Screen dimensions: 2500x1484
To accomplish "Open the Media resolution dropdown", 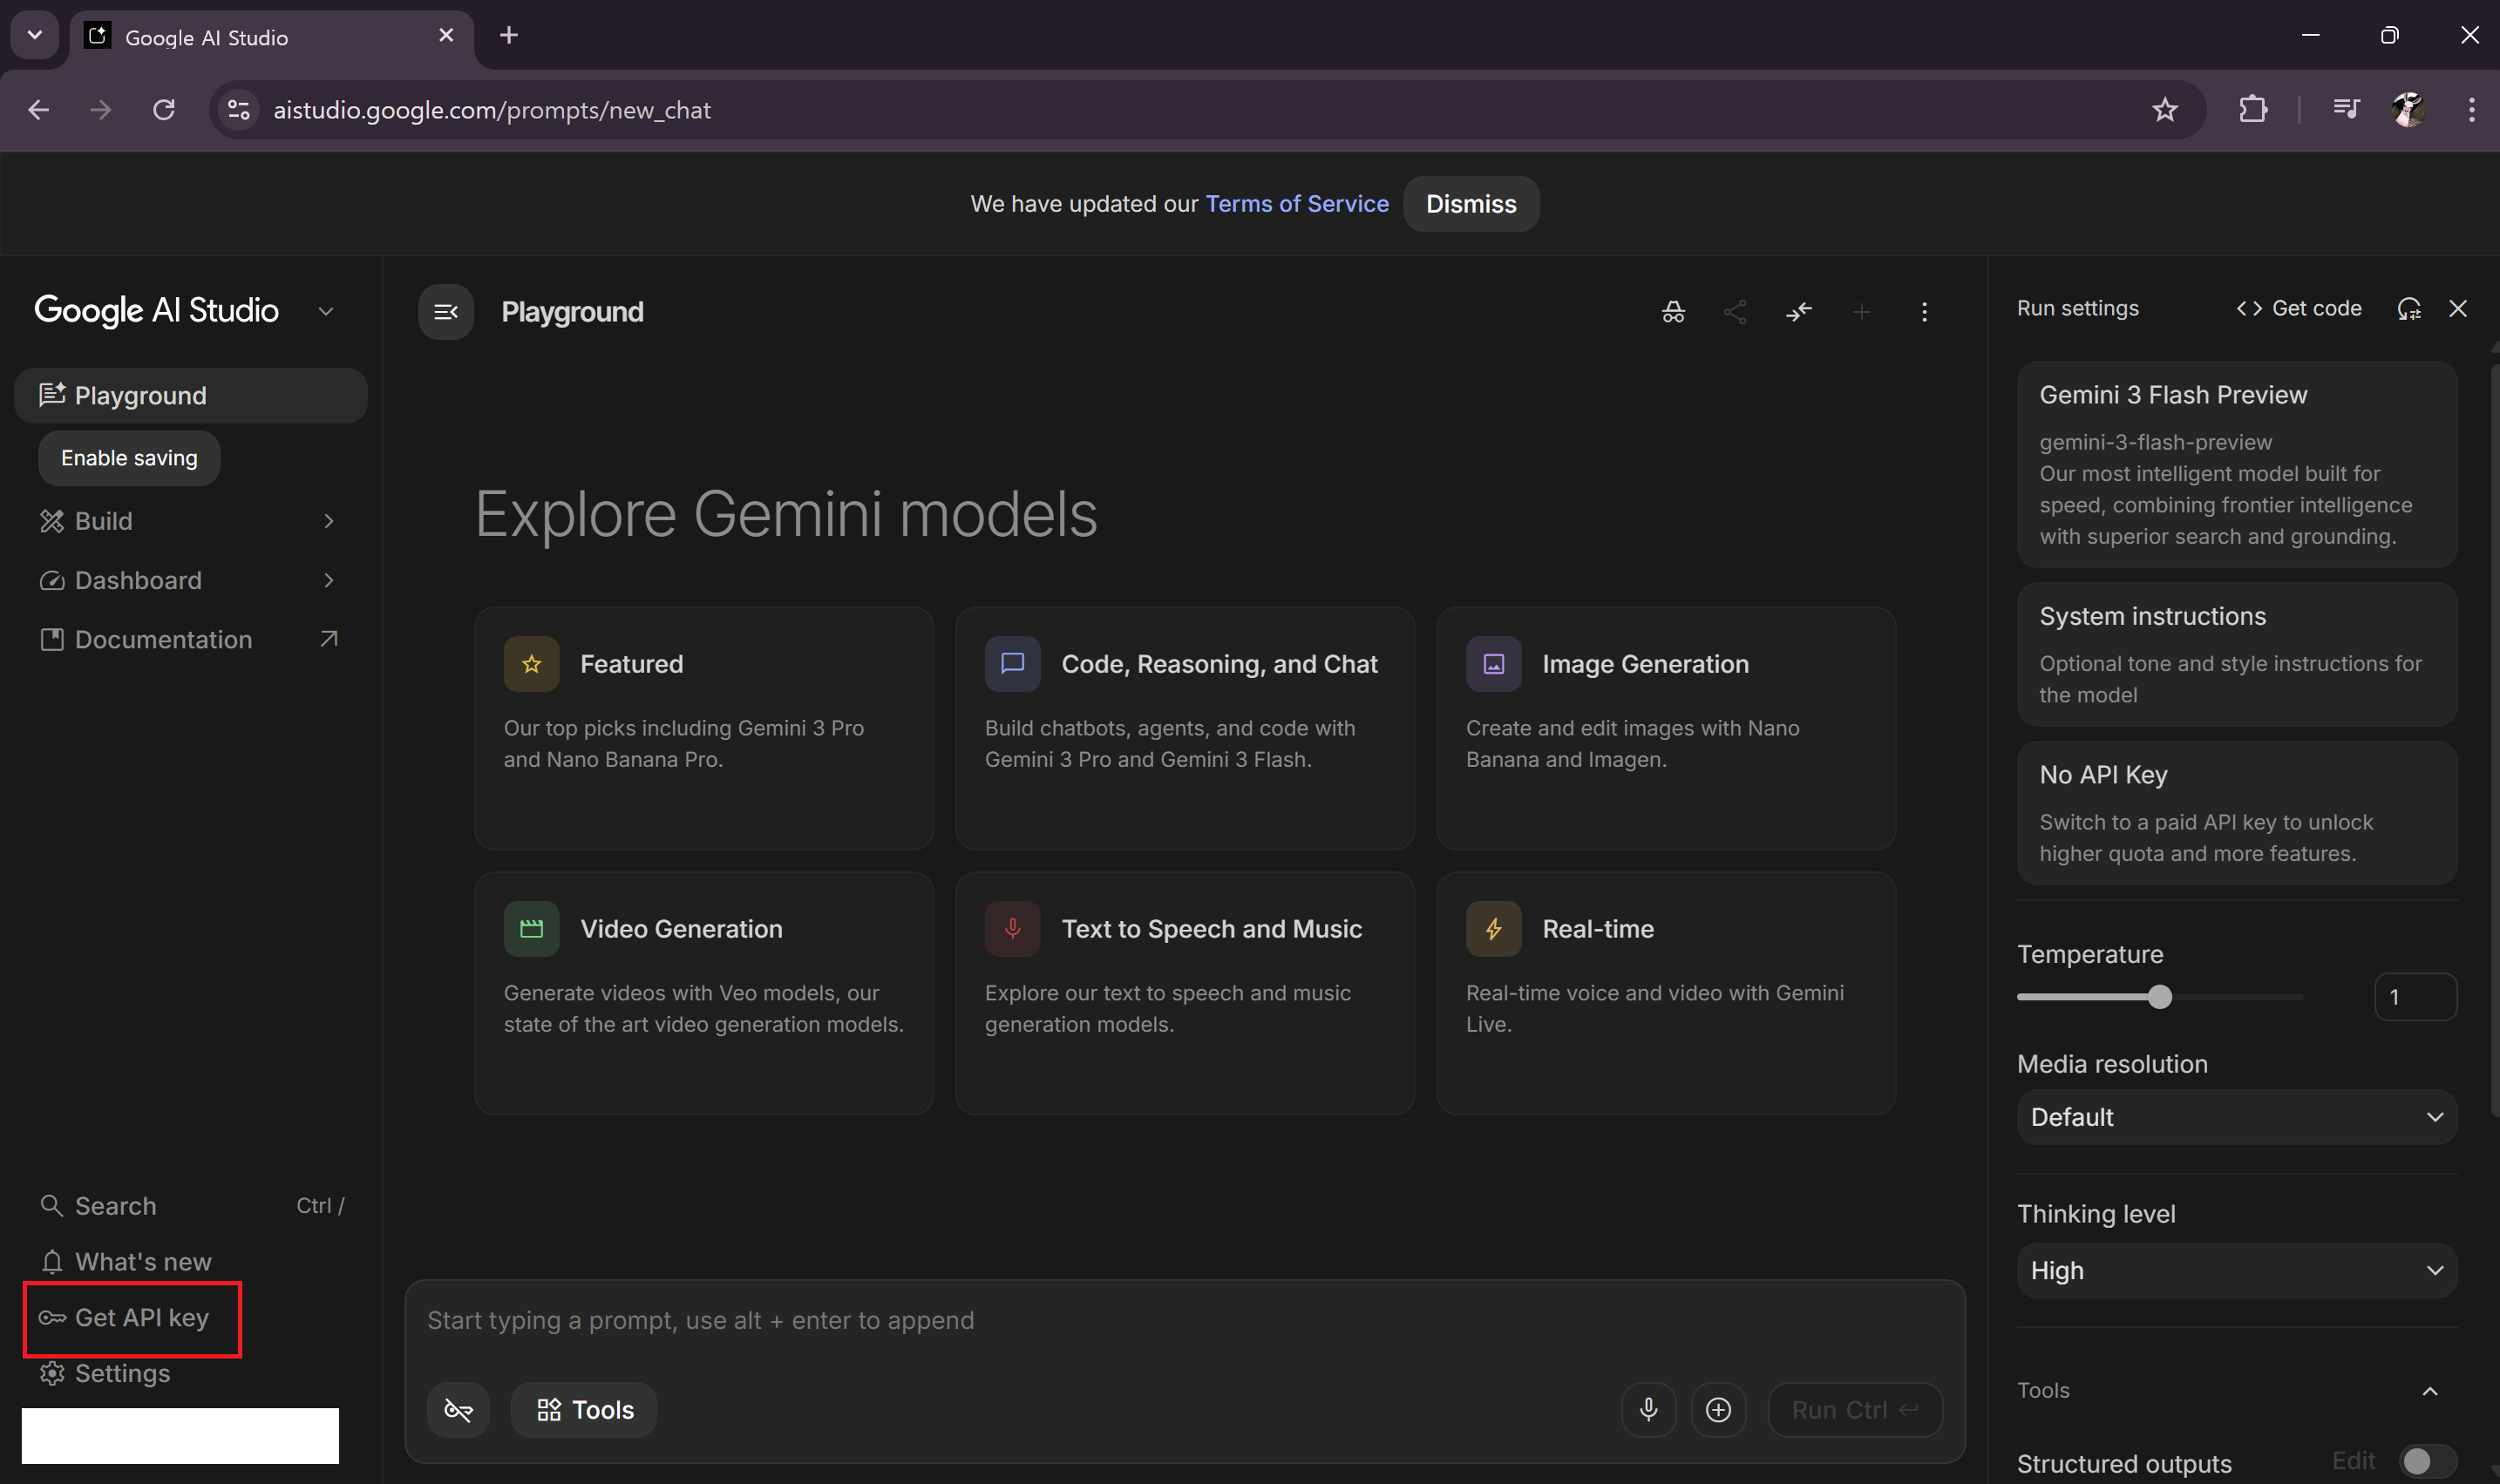I will (2236, 1117).
